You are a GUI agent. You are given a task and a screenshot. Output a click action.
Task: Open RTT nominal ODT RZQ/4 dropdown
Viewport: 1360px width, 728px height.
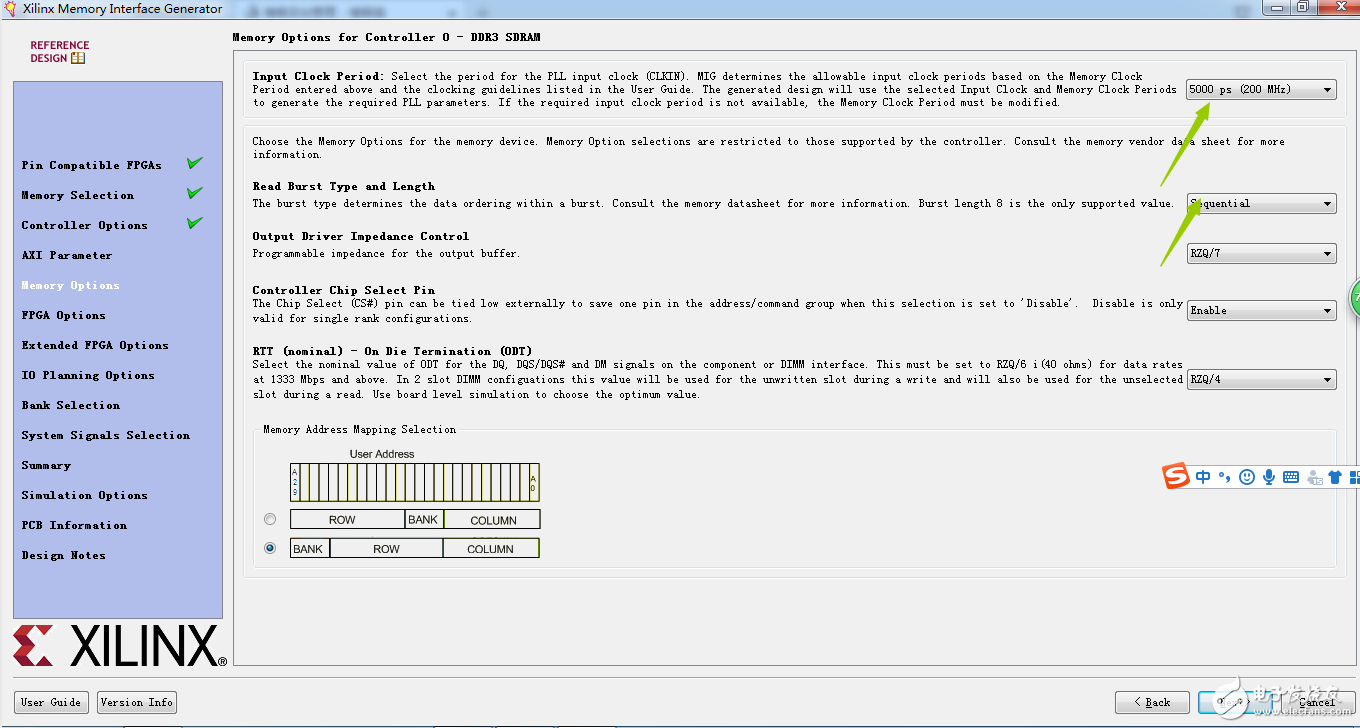click(x=1261, y=380)
